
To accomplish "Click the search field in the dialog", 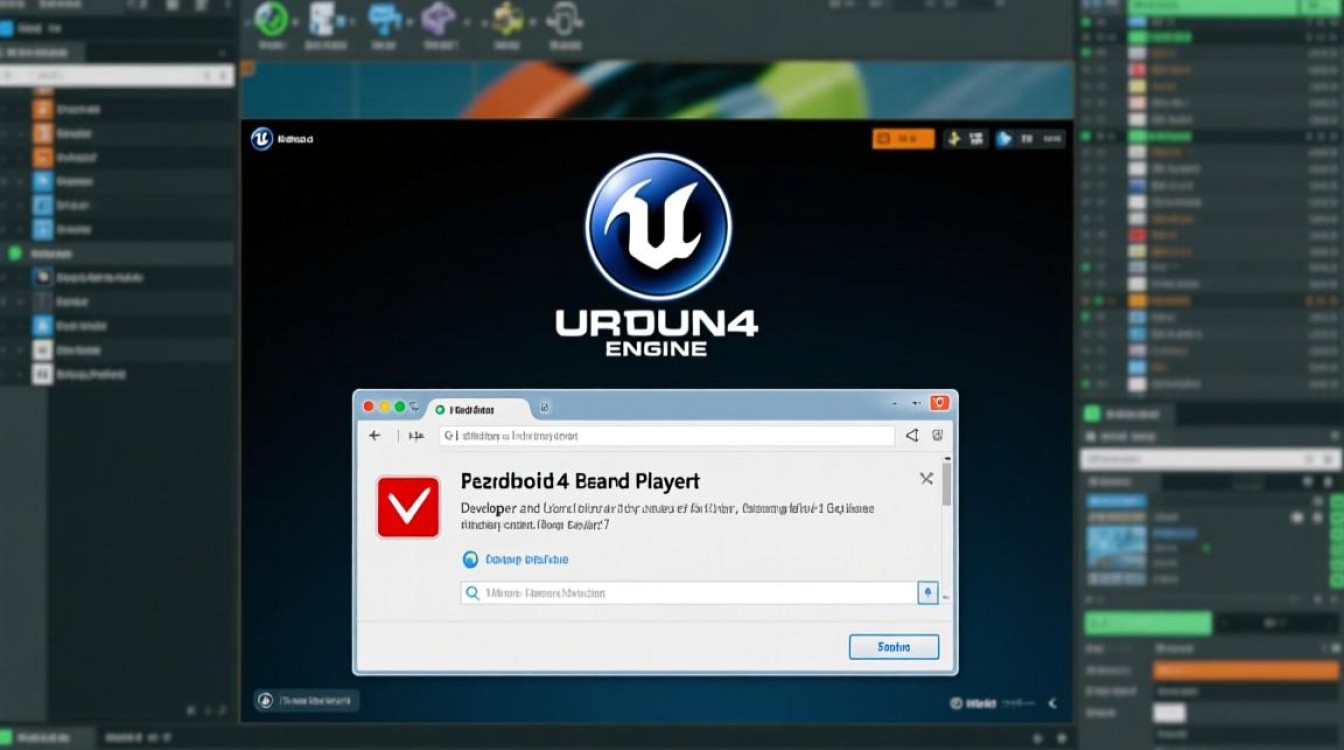I will tap(689, 593).
